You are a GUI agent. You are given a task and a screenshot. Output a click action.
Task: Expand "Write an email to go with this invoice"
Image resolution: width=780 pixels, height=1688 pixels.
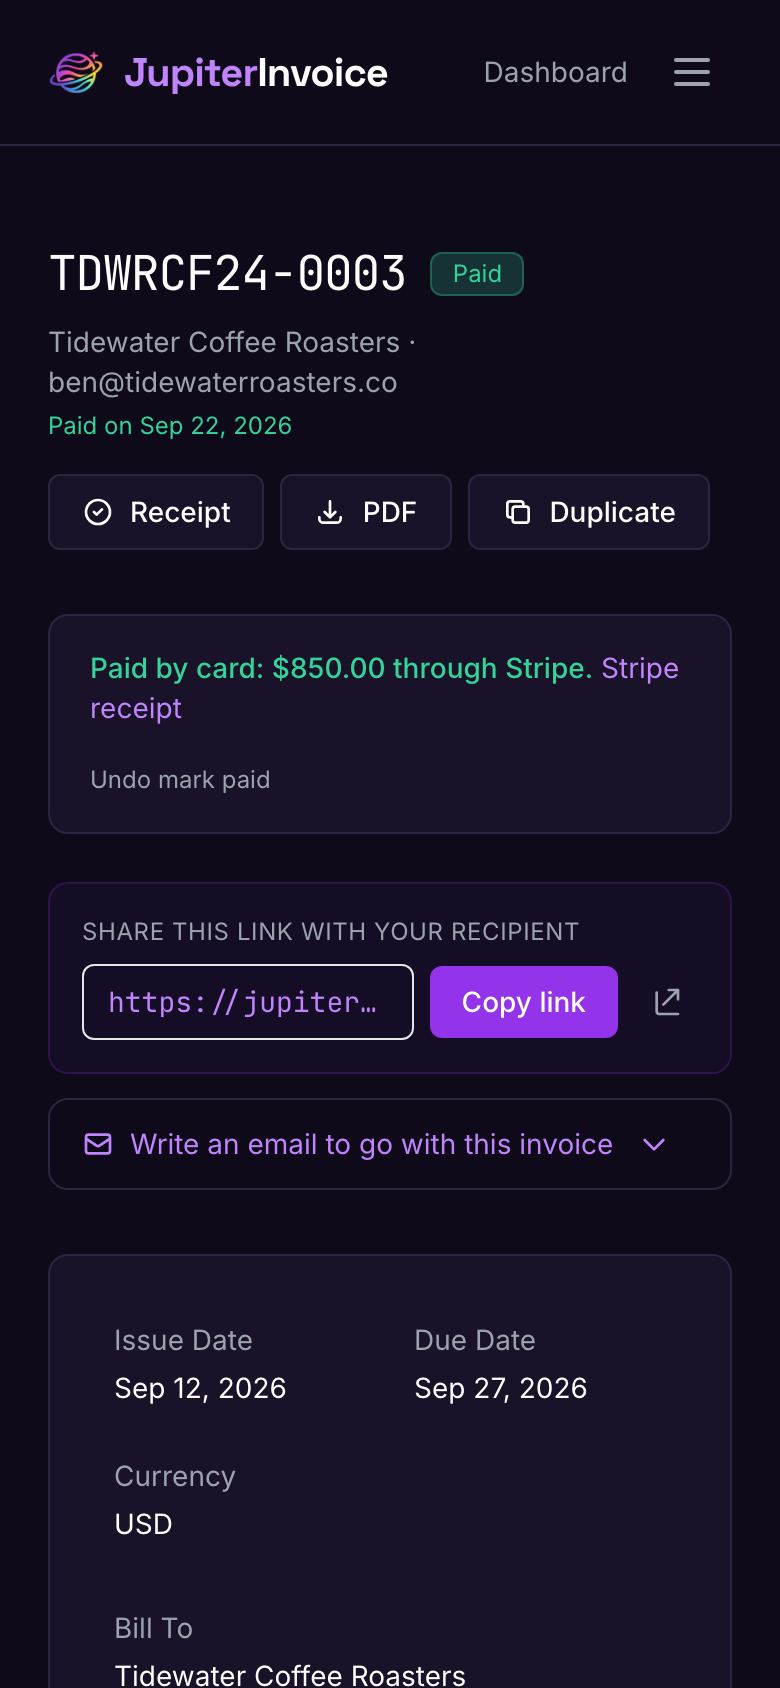tap(390, 1144)
